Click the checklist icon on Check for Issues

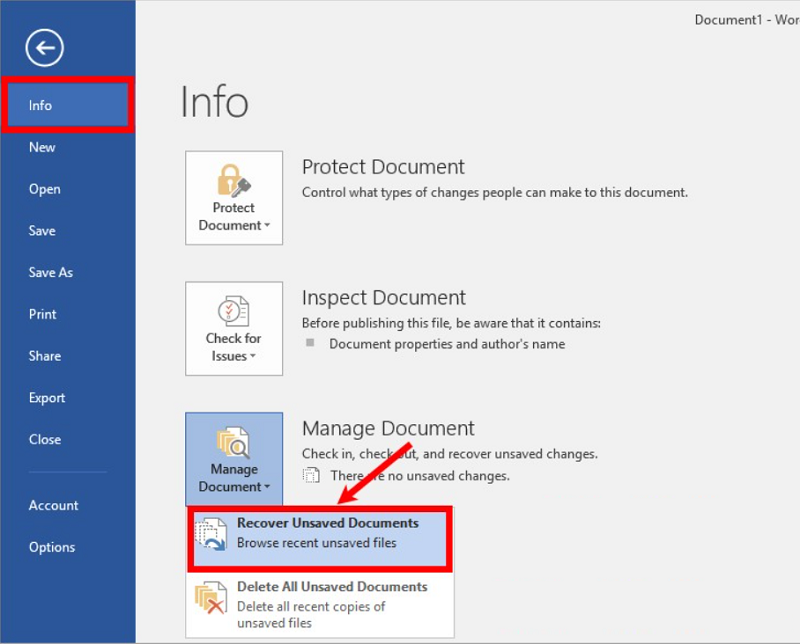[x=233, y=310]
